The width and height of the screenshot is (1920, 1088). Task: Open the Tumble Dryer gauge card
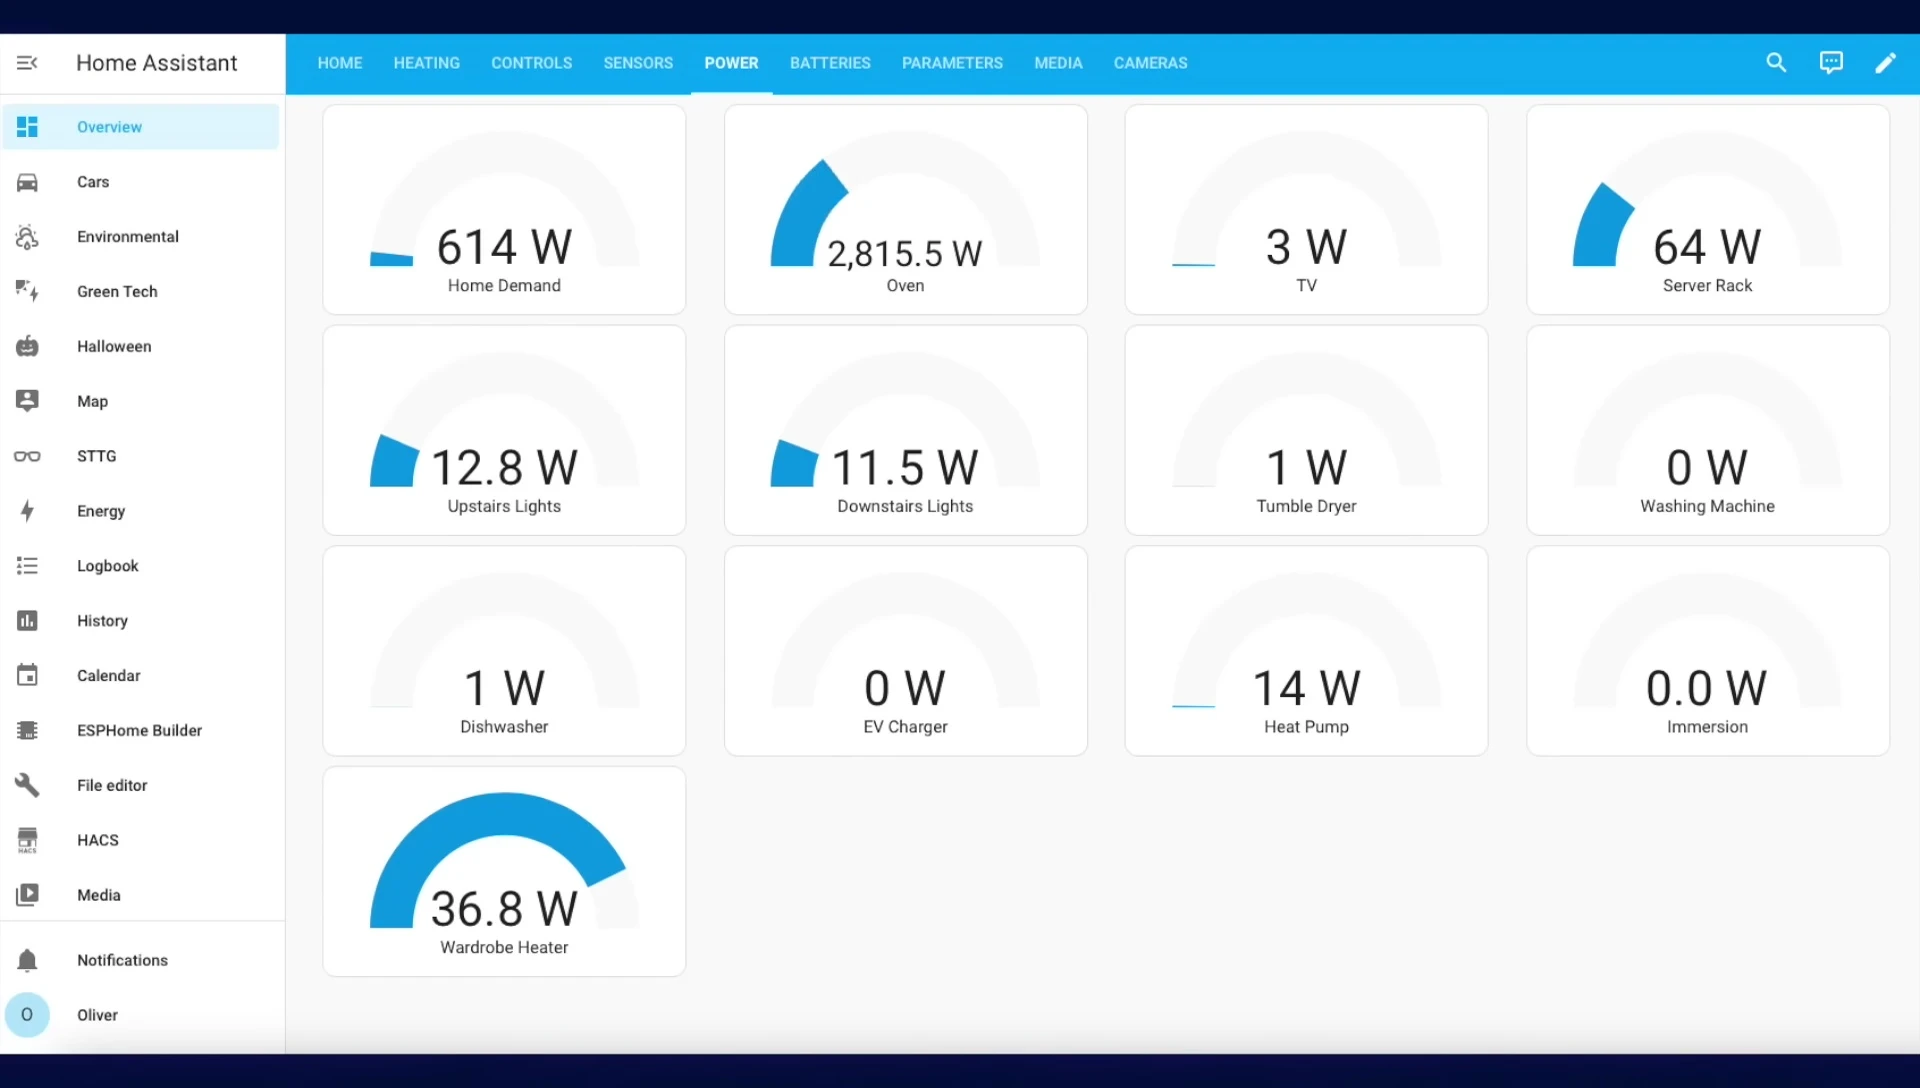click(x=1306, y=430)
